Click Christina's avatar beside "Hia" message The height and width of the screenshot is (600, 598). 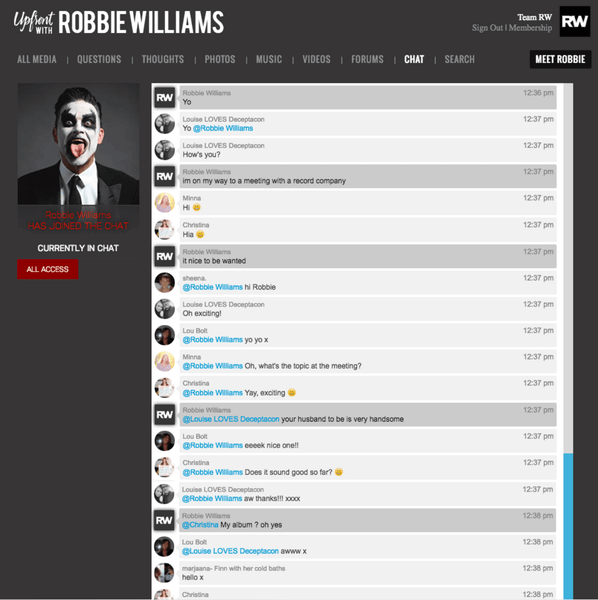(165, 230)
